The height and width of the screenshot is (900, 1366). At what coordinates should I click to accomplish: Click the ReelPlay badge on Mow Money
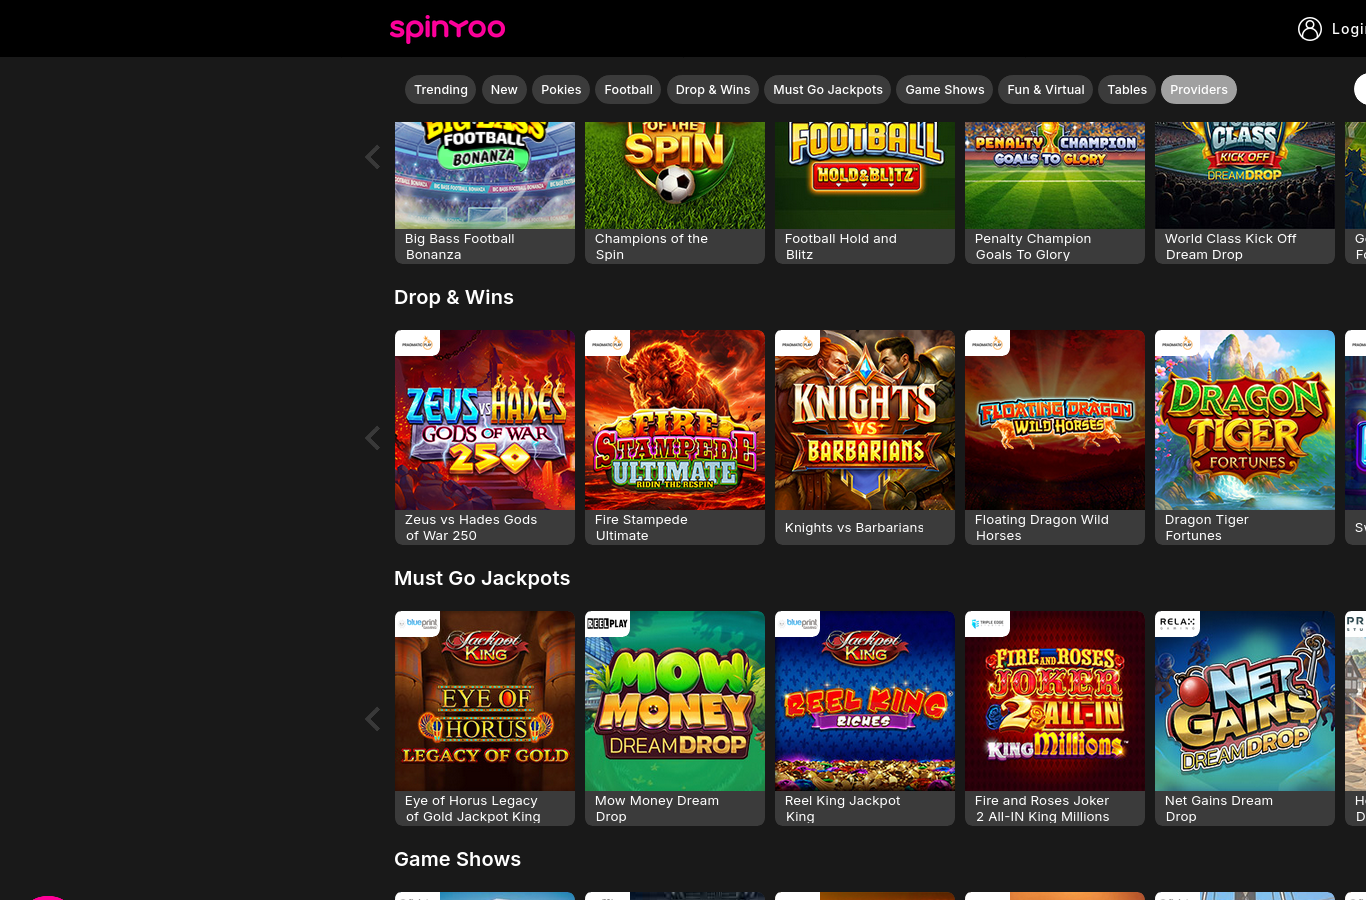click(x=607, y=624)
